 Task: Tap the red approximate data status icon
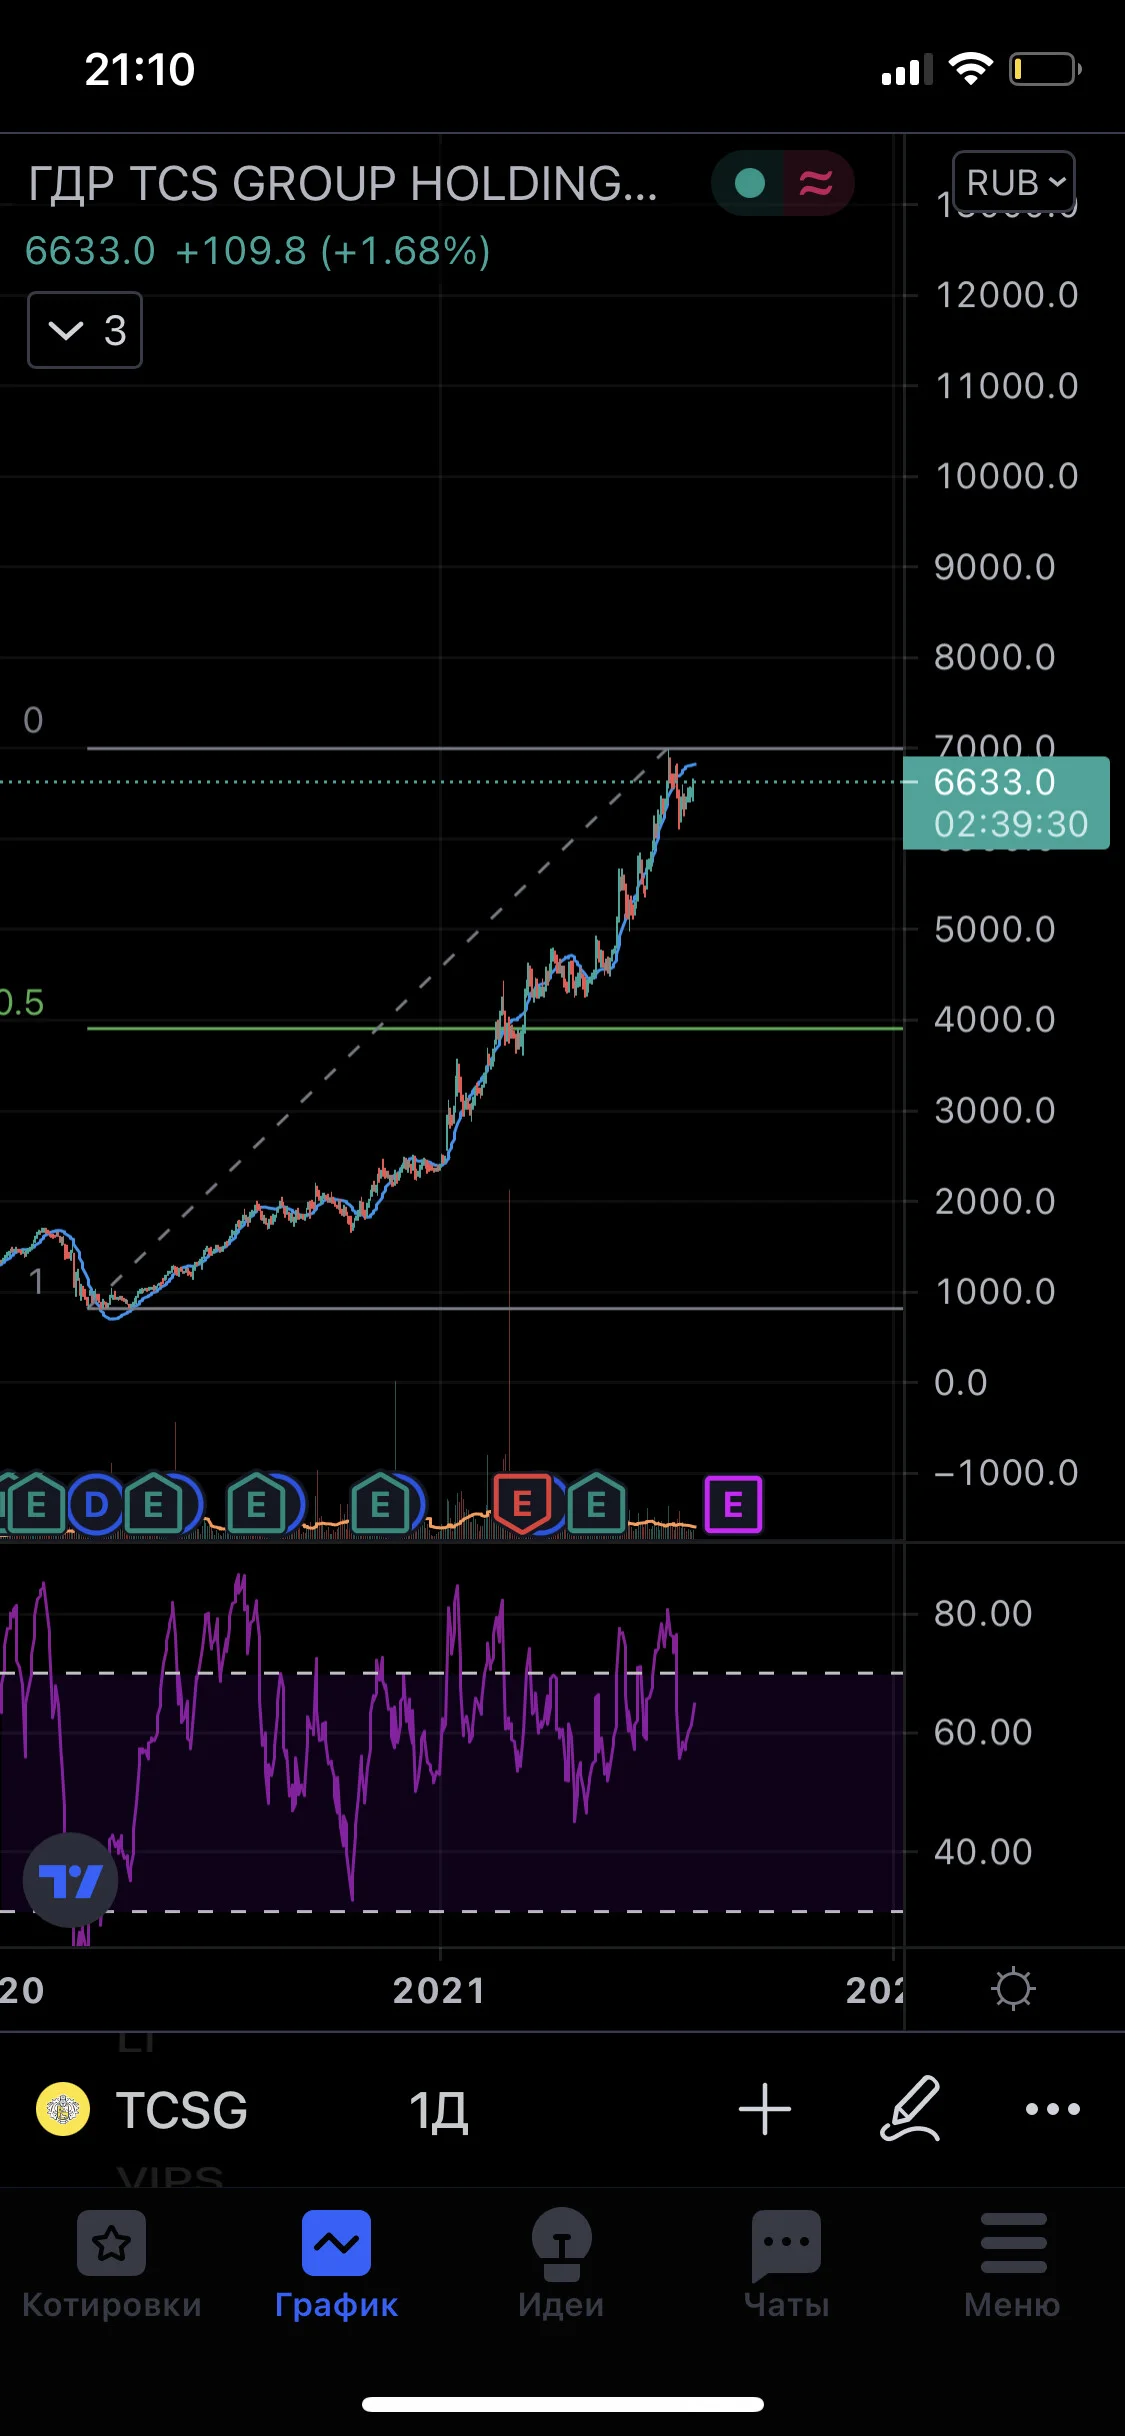(x=816, y=183)
